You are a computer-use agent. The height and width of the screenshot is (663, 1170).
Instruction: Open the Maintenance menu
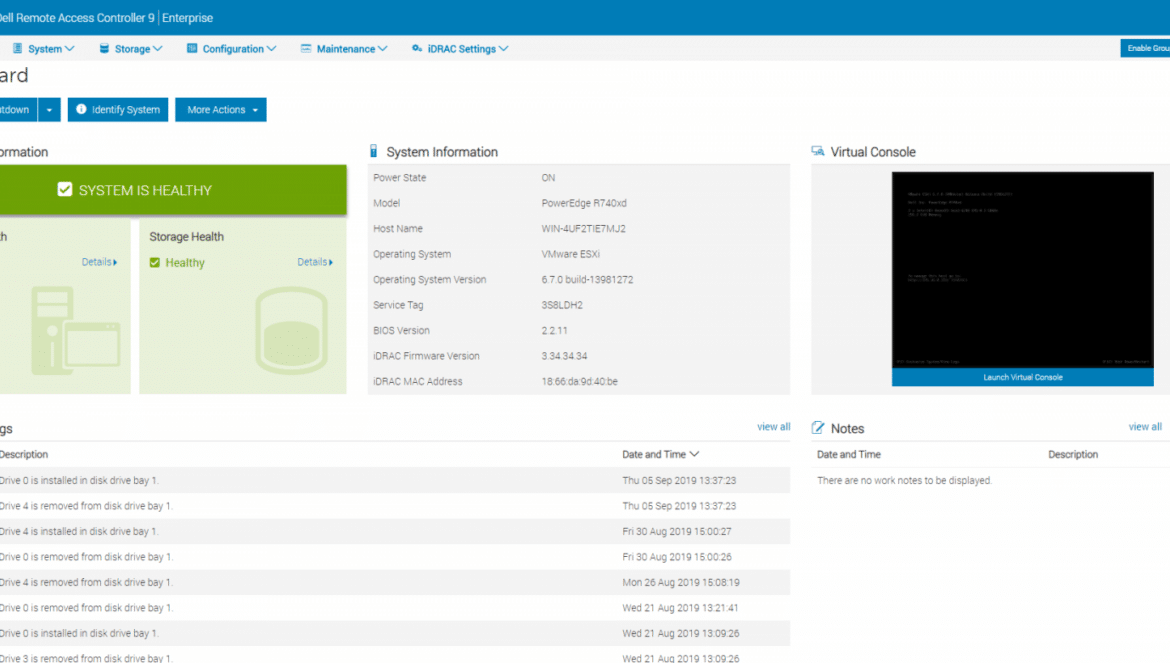click(x=345, y=48)
